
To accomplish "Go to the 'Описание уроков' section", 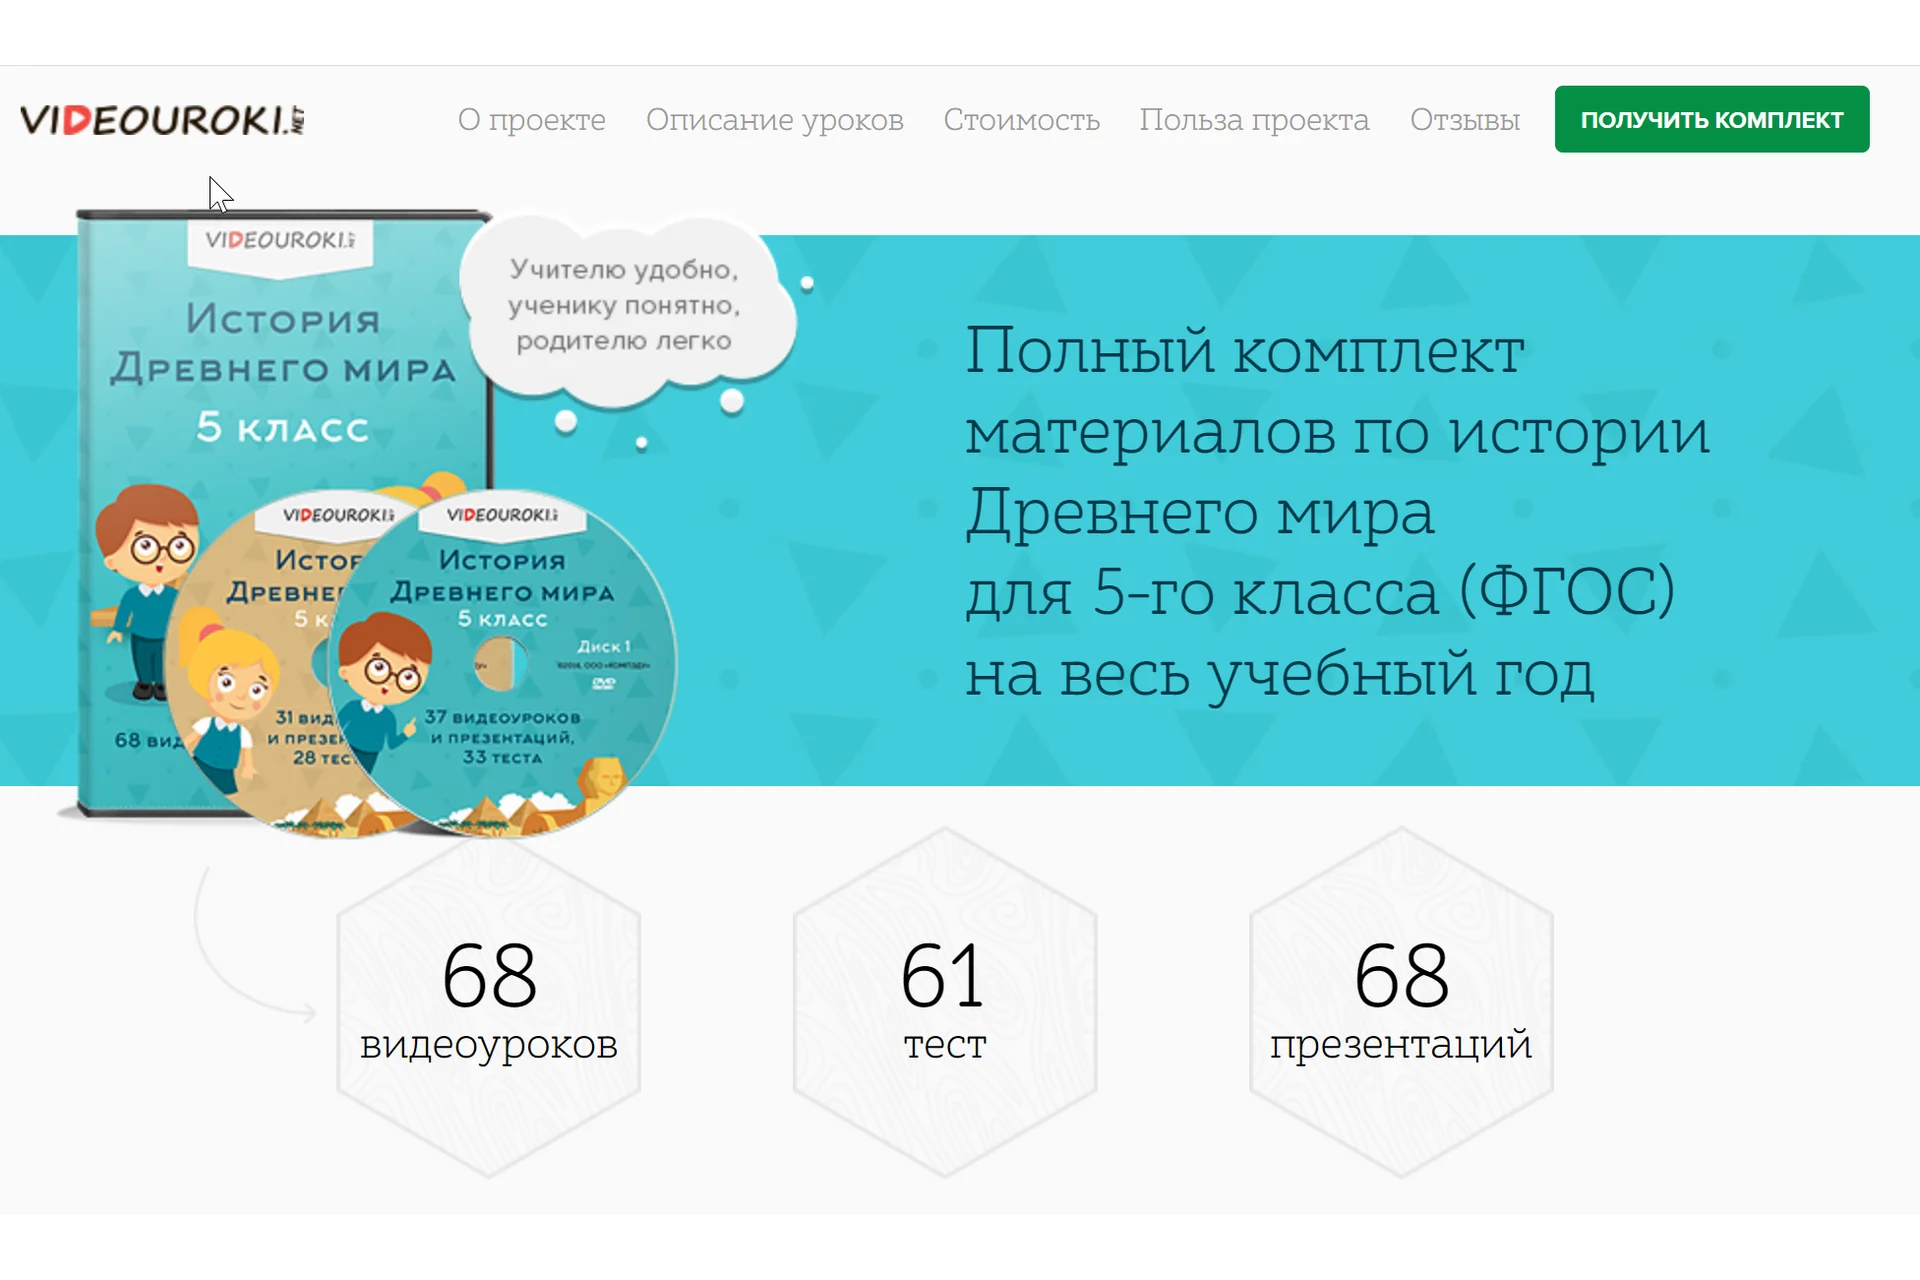I will [774, 120].
